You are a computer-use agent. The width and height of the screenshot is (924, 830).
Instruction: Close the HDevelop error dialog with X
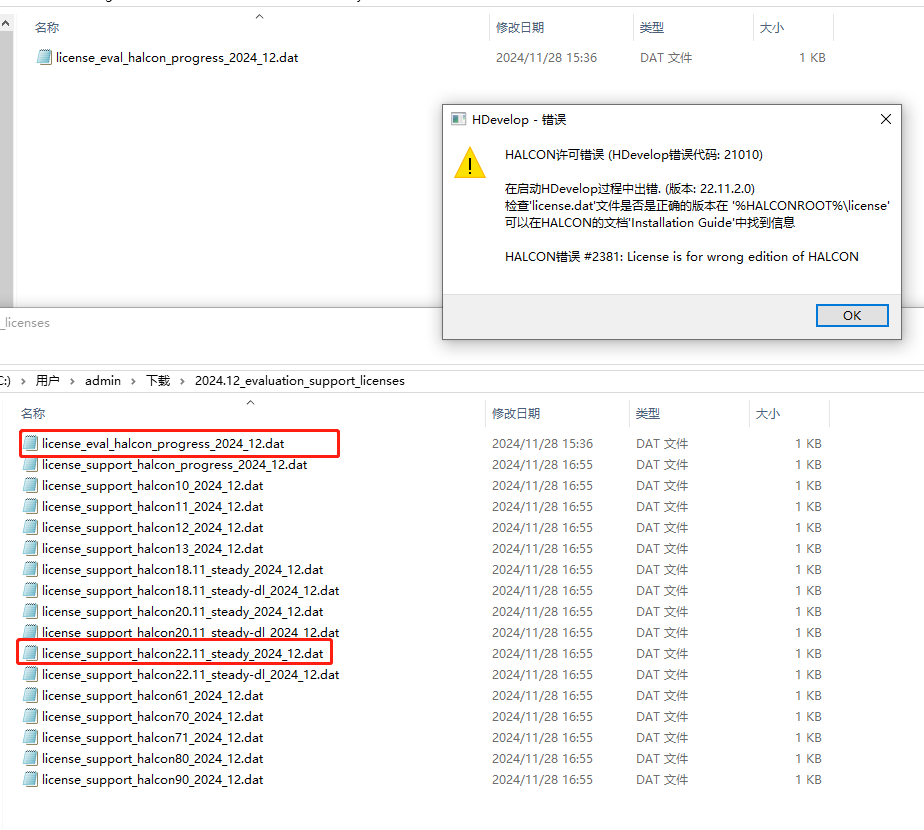(885, 119)
